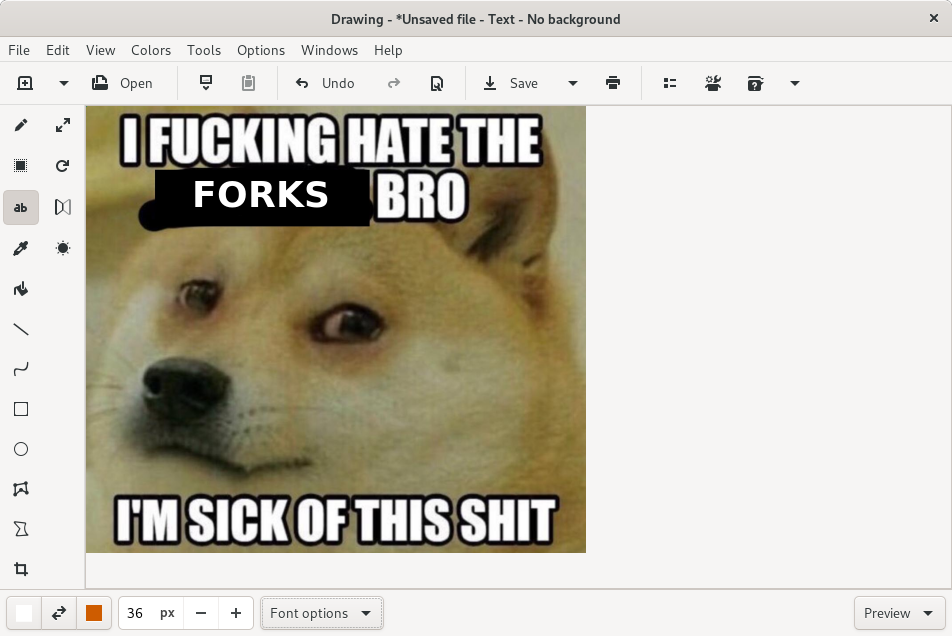Select the free shape tool
Screen dimensions: 952x636
click(x=21, y=529)
